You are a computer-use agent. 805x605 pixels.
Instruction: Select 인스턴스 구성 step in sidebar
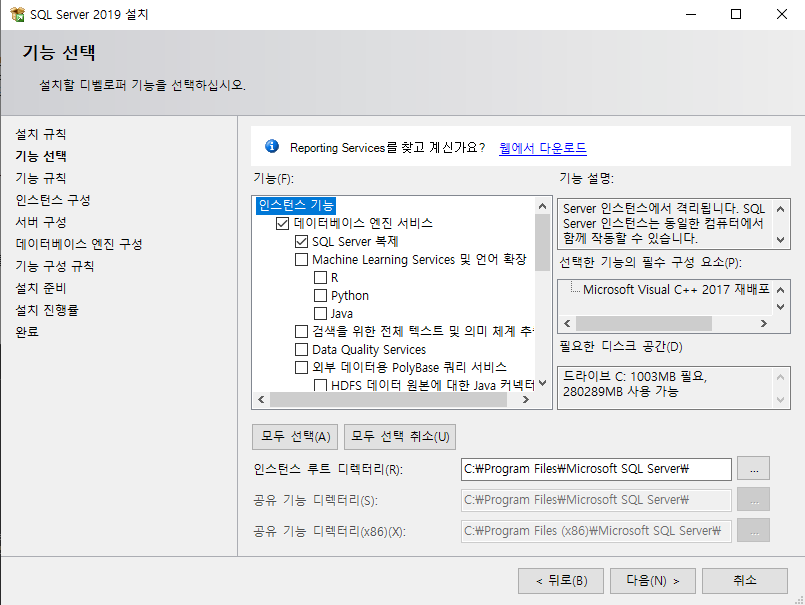tap(53, 200)
